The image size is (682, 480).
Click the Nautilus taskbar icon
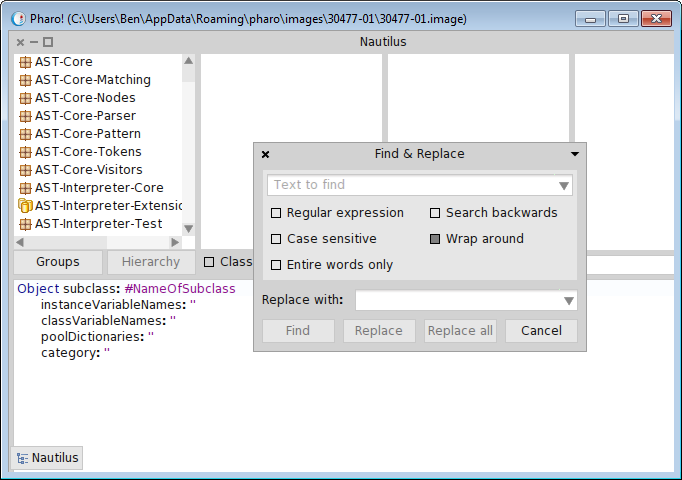click(x=22, y=458)
